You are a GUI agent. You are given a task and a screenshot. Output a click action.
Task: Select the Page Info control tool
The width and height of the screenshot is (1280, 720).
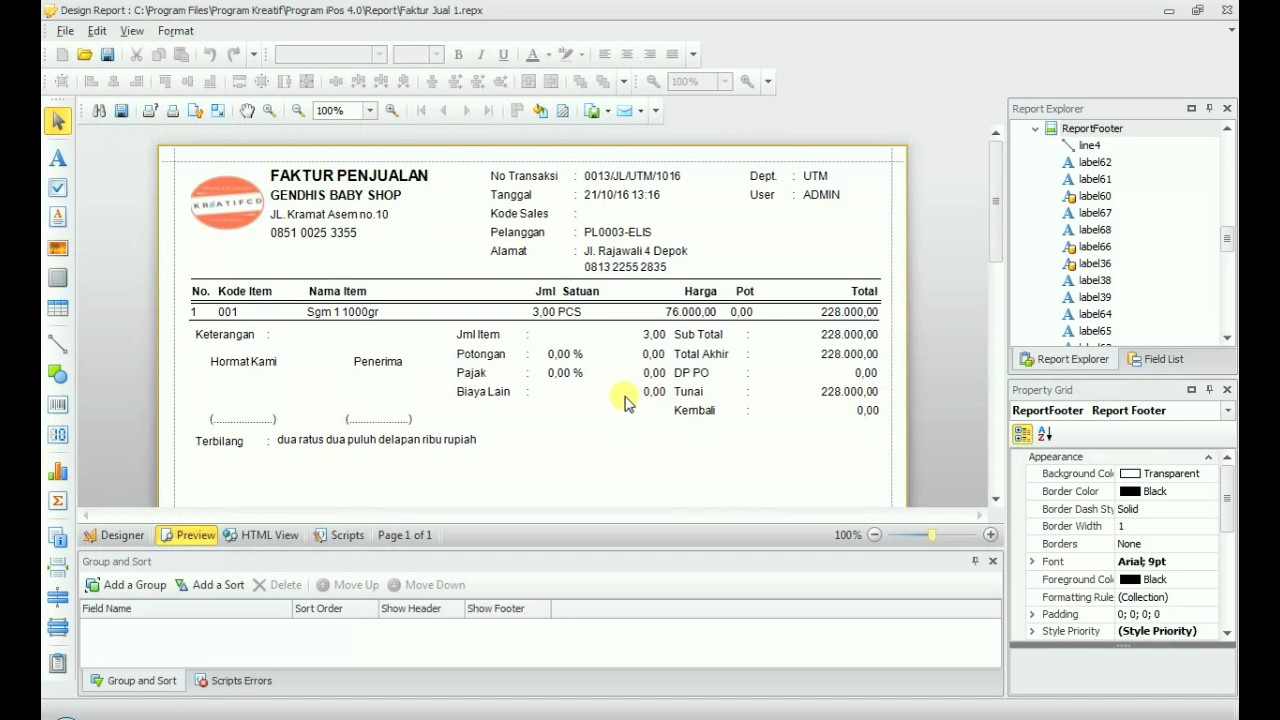coord(57,536)
